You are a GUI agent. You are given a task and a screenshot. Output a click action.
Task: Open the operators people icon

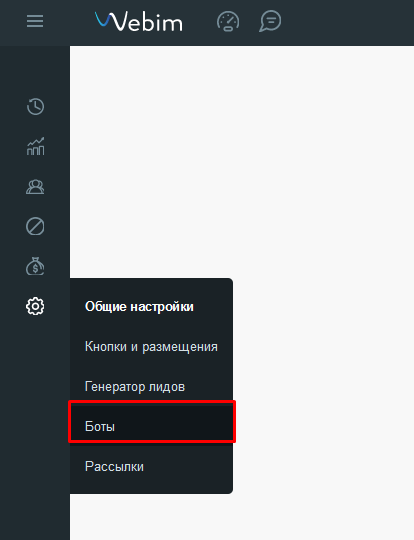(35, 187)
